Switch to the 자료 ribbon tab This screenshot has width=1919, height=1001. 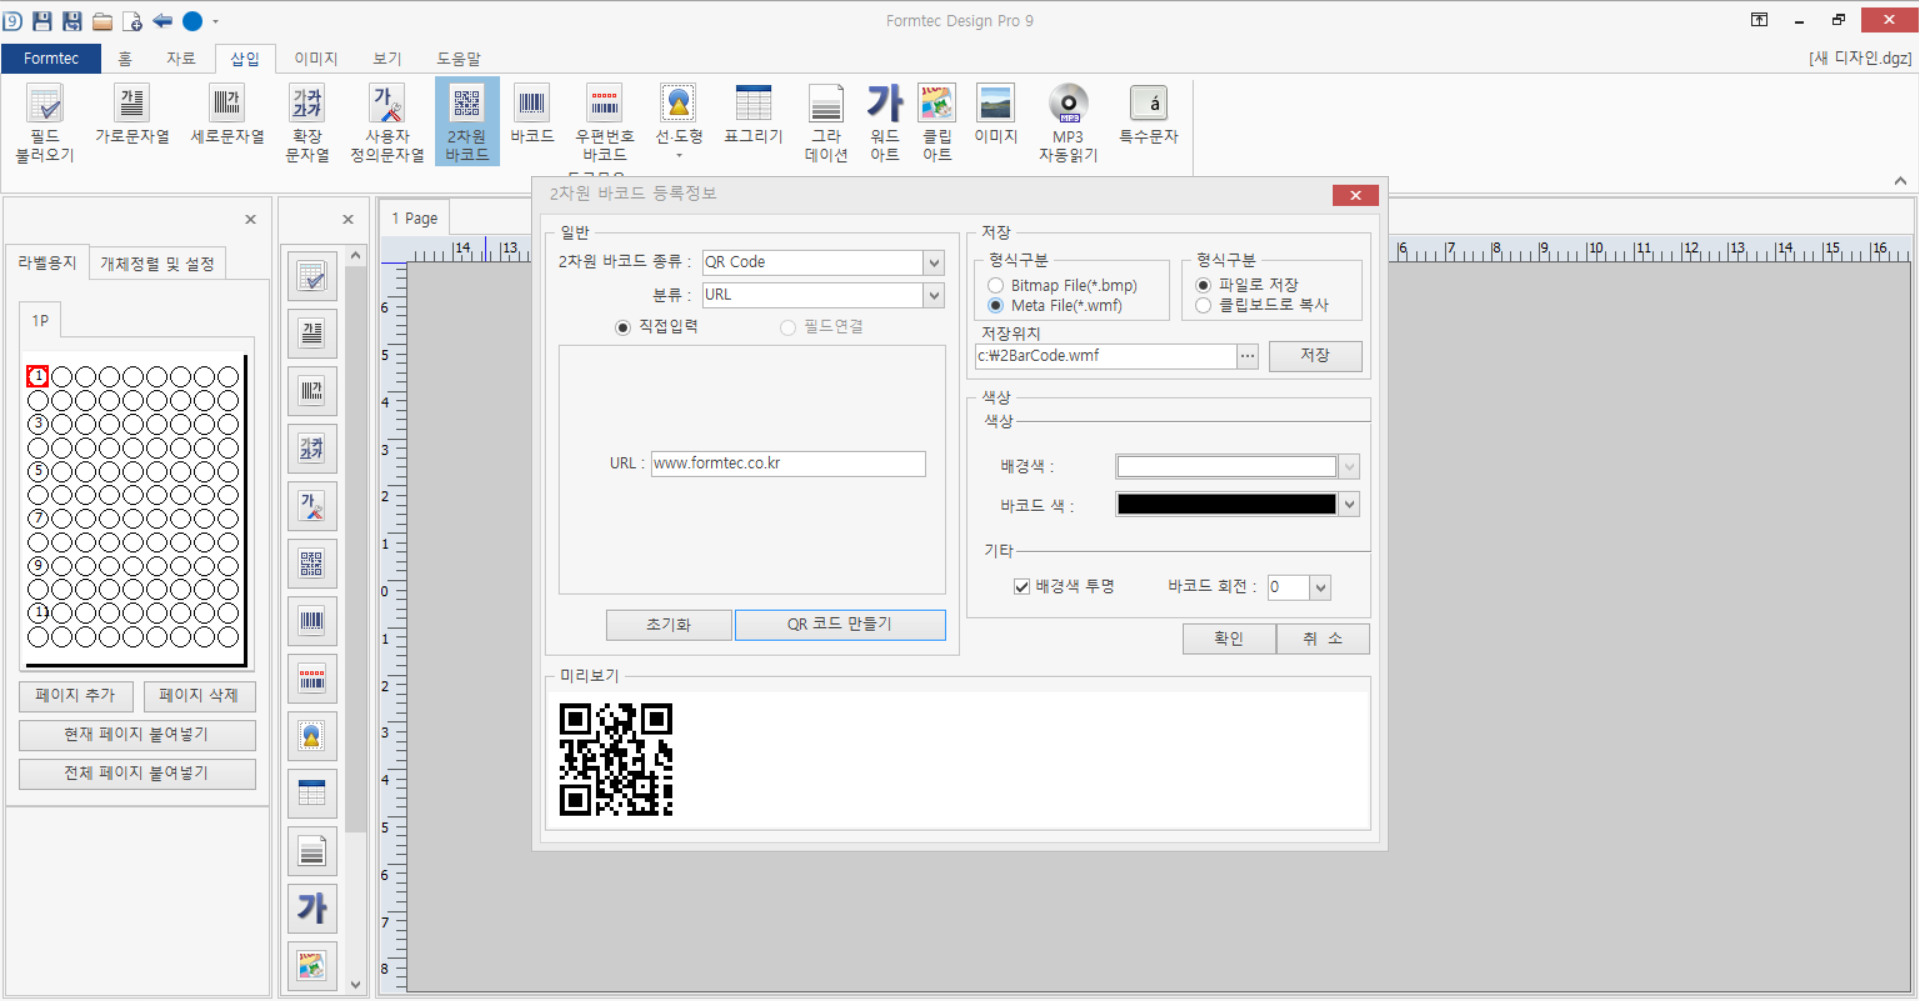point(180,58)
